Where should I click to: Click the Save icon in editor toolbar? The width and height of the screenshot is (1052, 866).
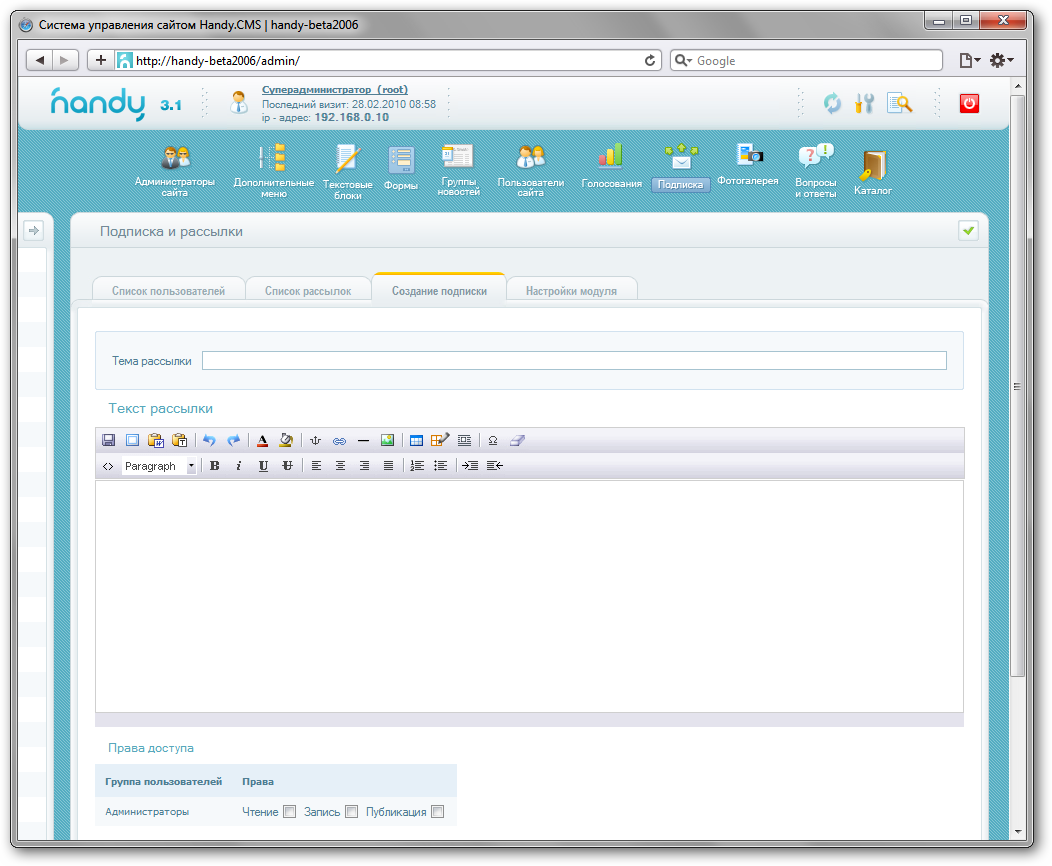click(x=109, y=440)
